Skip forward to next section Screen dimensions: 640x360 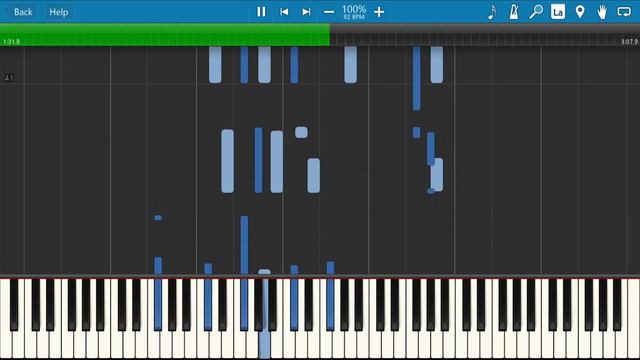(x=306, y=12)
